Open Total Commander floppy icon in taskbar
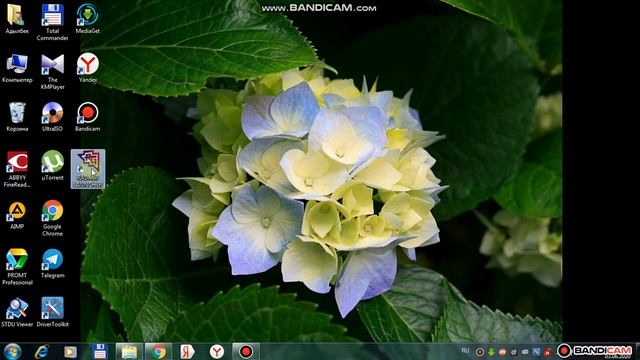640x360 pixels. point(100,352)
